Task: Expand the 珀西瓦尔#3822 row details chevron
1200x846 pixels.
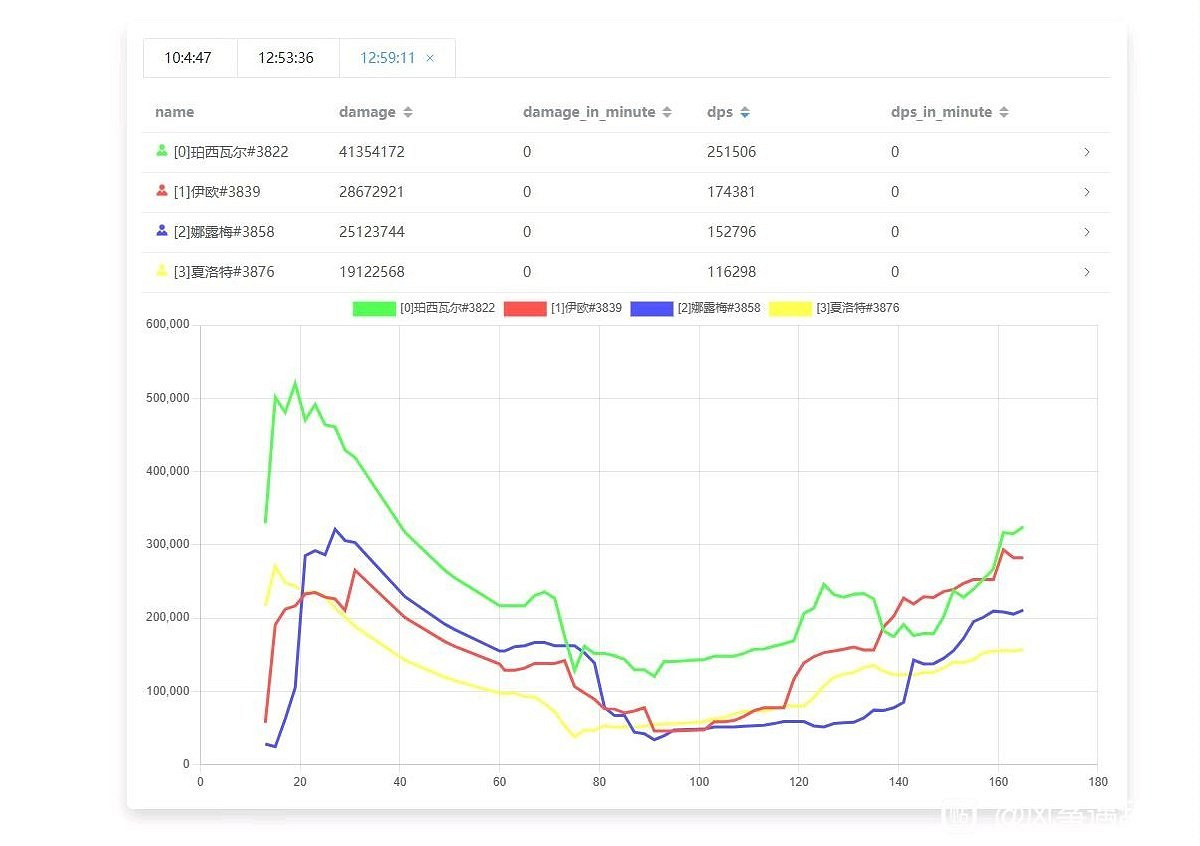Action: [x=1087, y=152]
